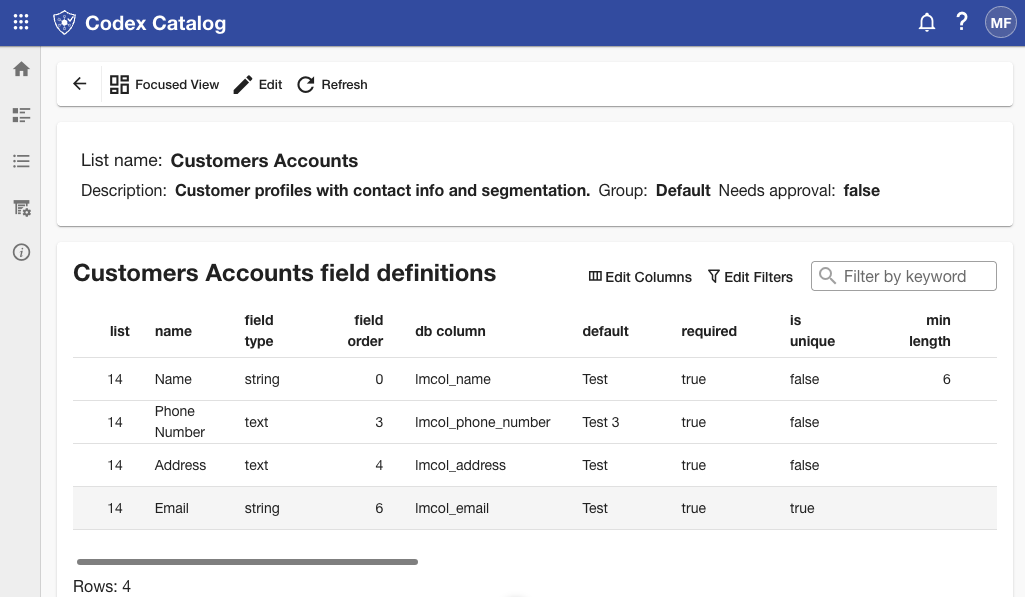1025x597 pixels.
Task: Open the lists sidebar icon
Action: point(21,161)
